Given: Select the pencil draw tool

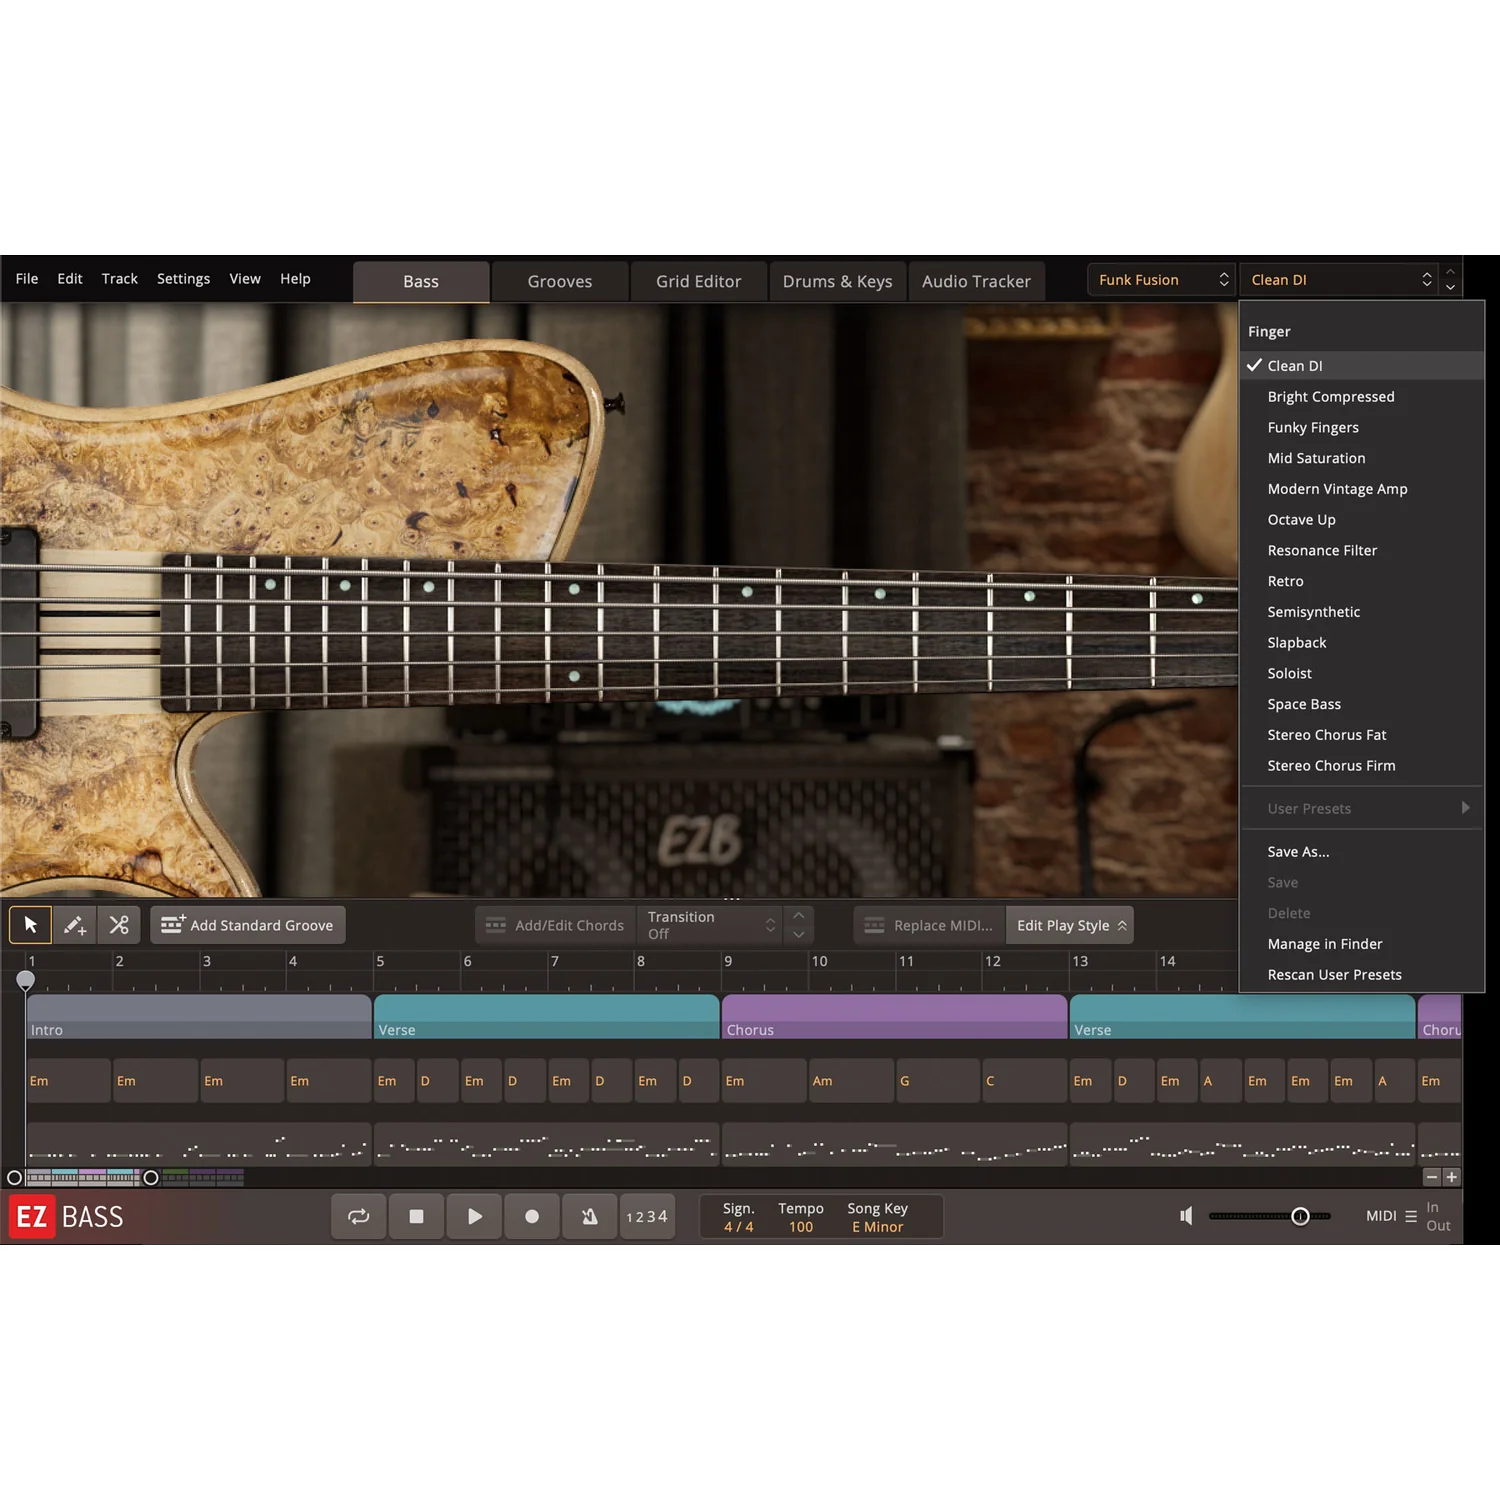Looking at the screenshot, I should pyautogui.click(x=75, y=925).
